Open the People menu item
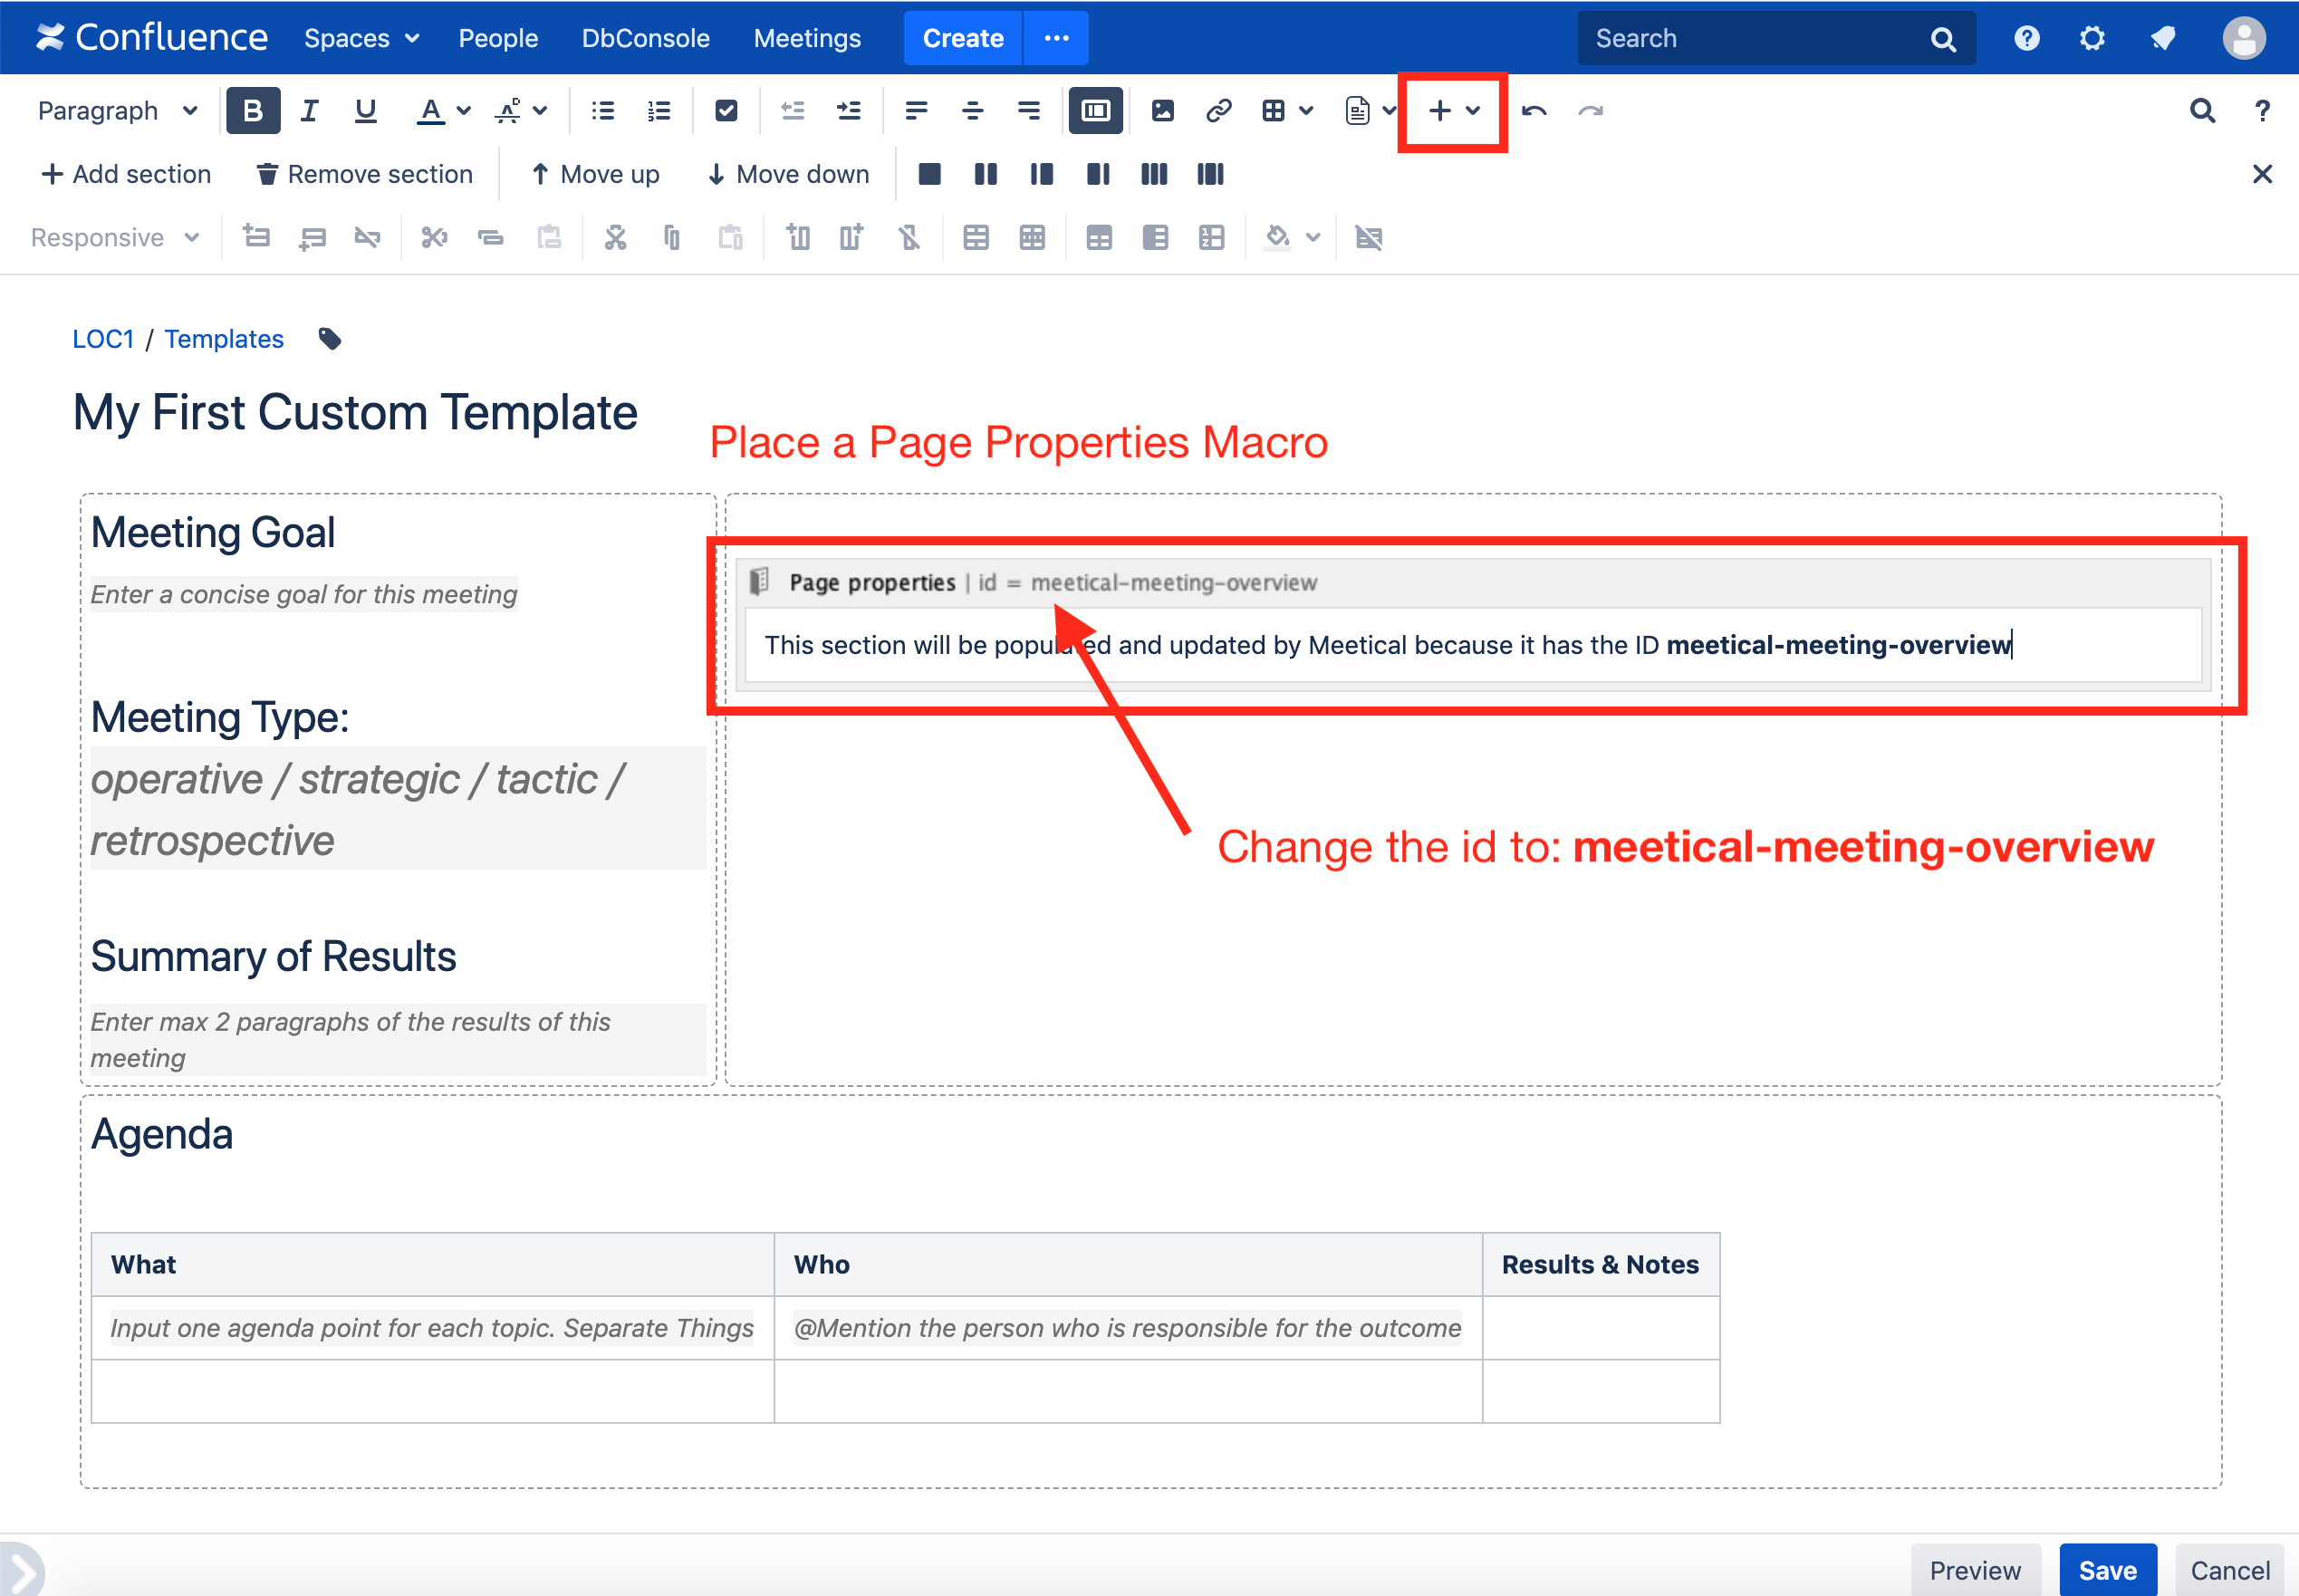Viewport: 2299px width, 1596px height. click(x=498, y=38)
